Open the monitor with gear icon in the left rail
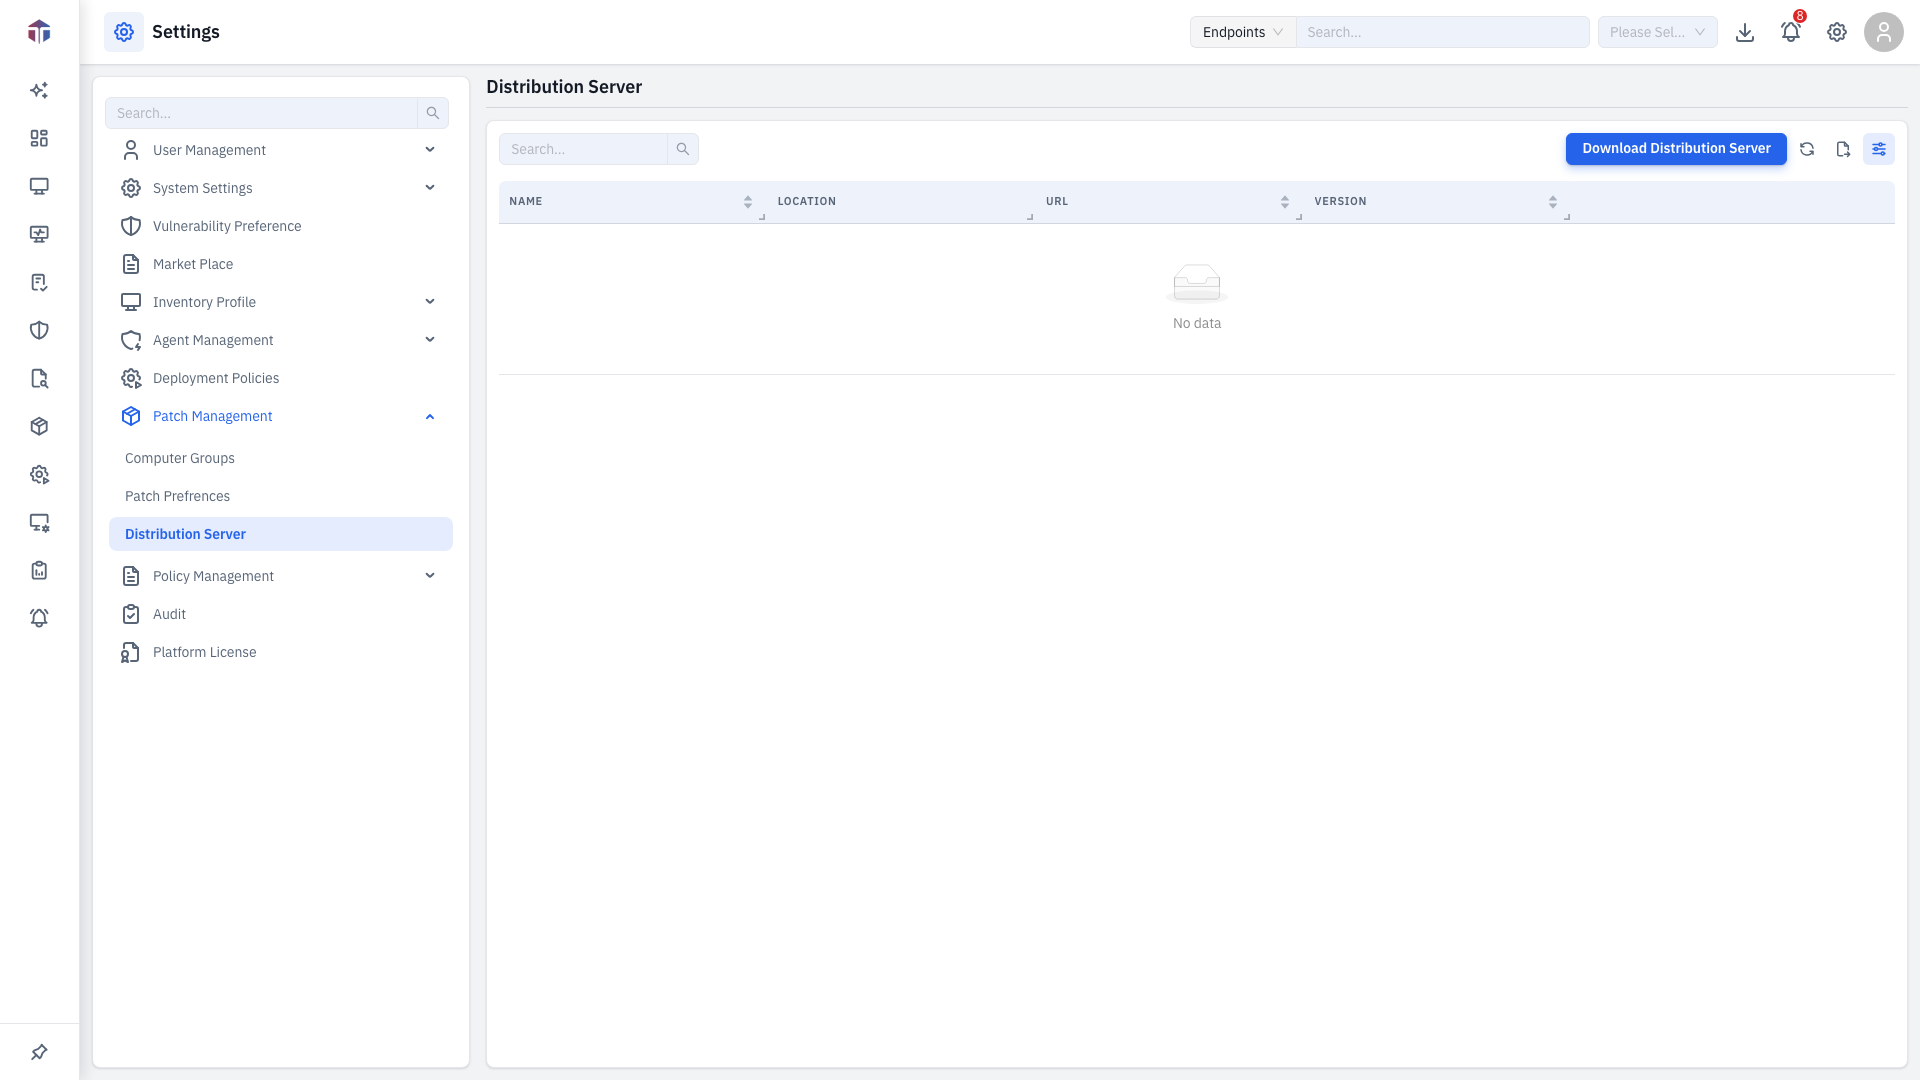This screenshot has height=1080, width=1920. click(x=39, y=522)
